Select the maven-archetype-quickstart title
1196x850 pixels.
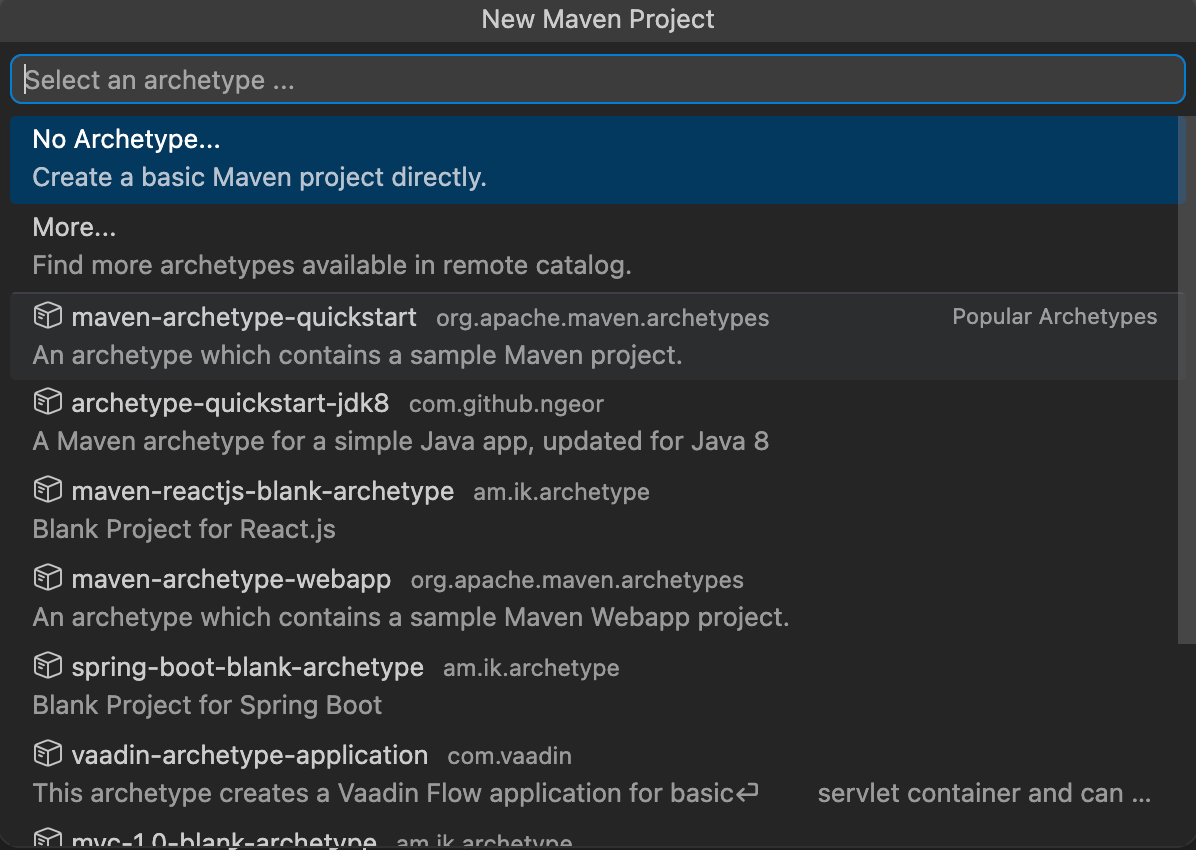tap(244, 317)
